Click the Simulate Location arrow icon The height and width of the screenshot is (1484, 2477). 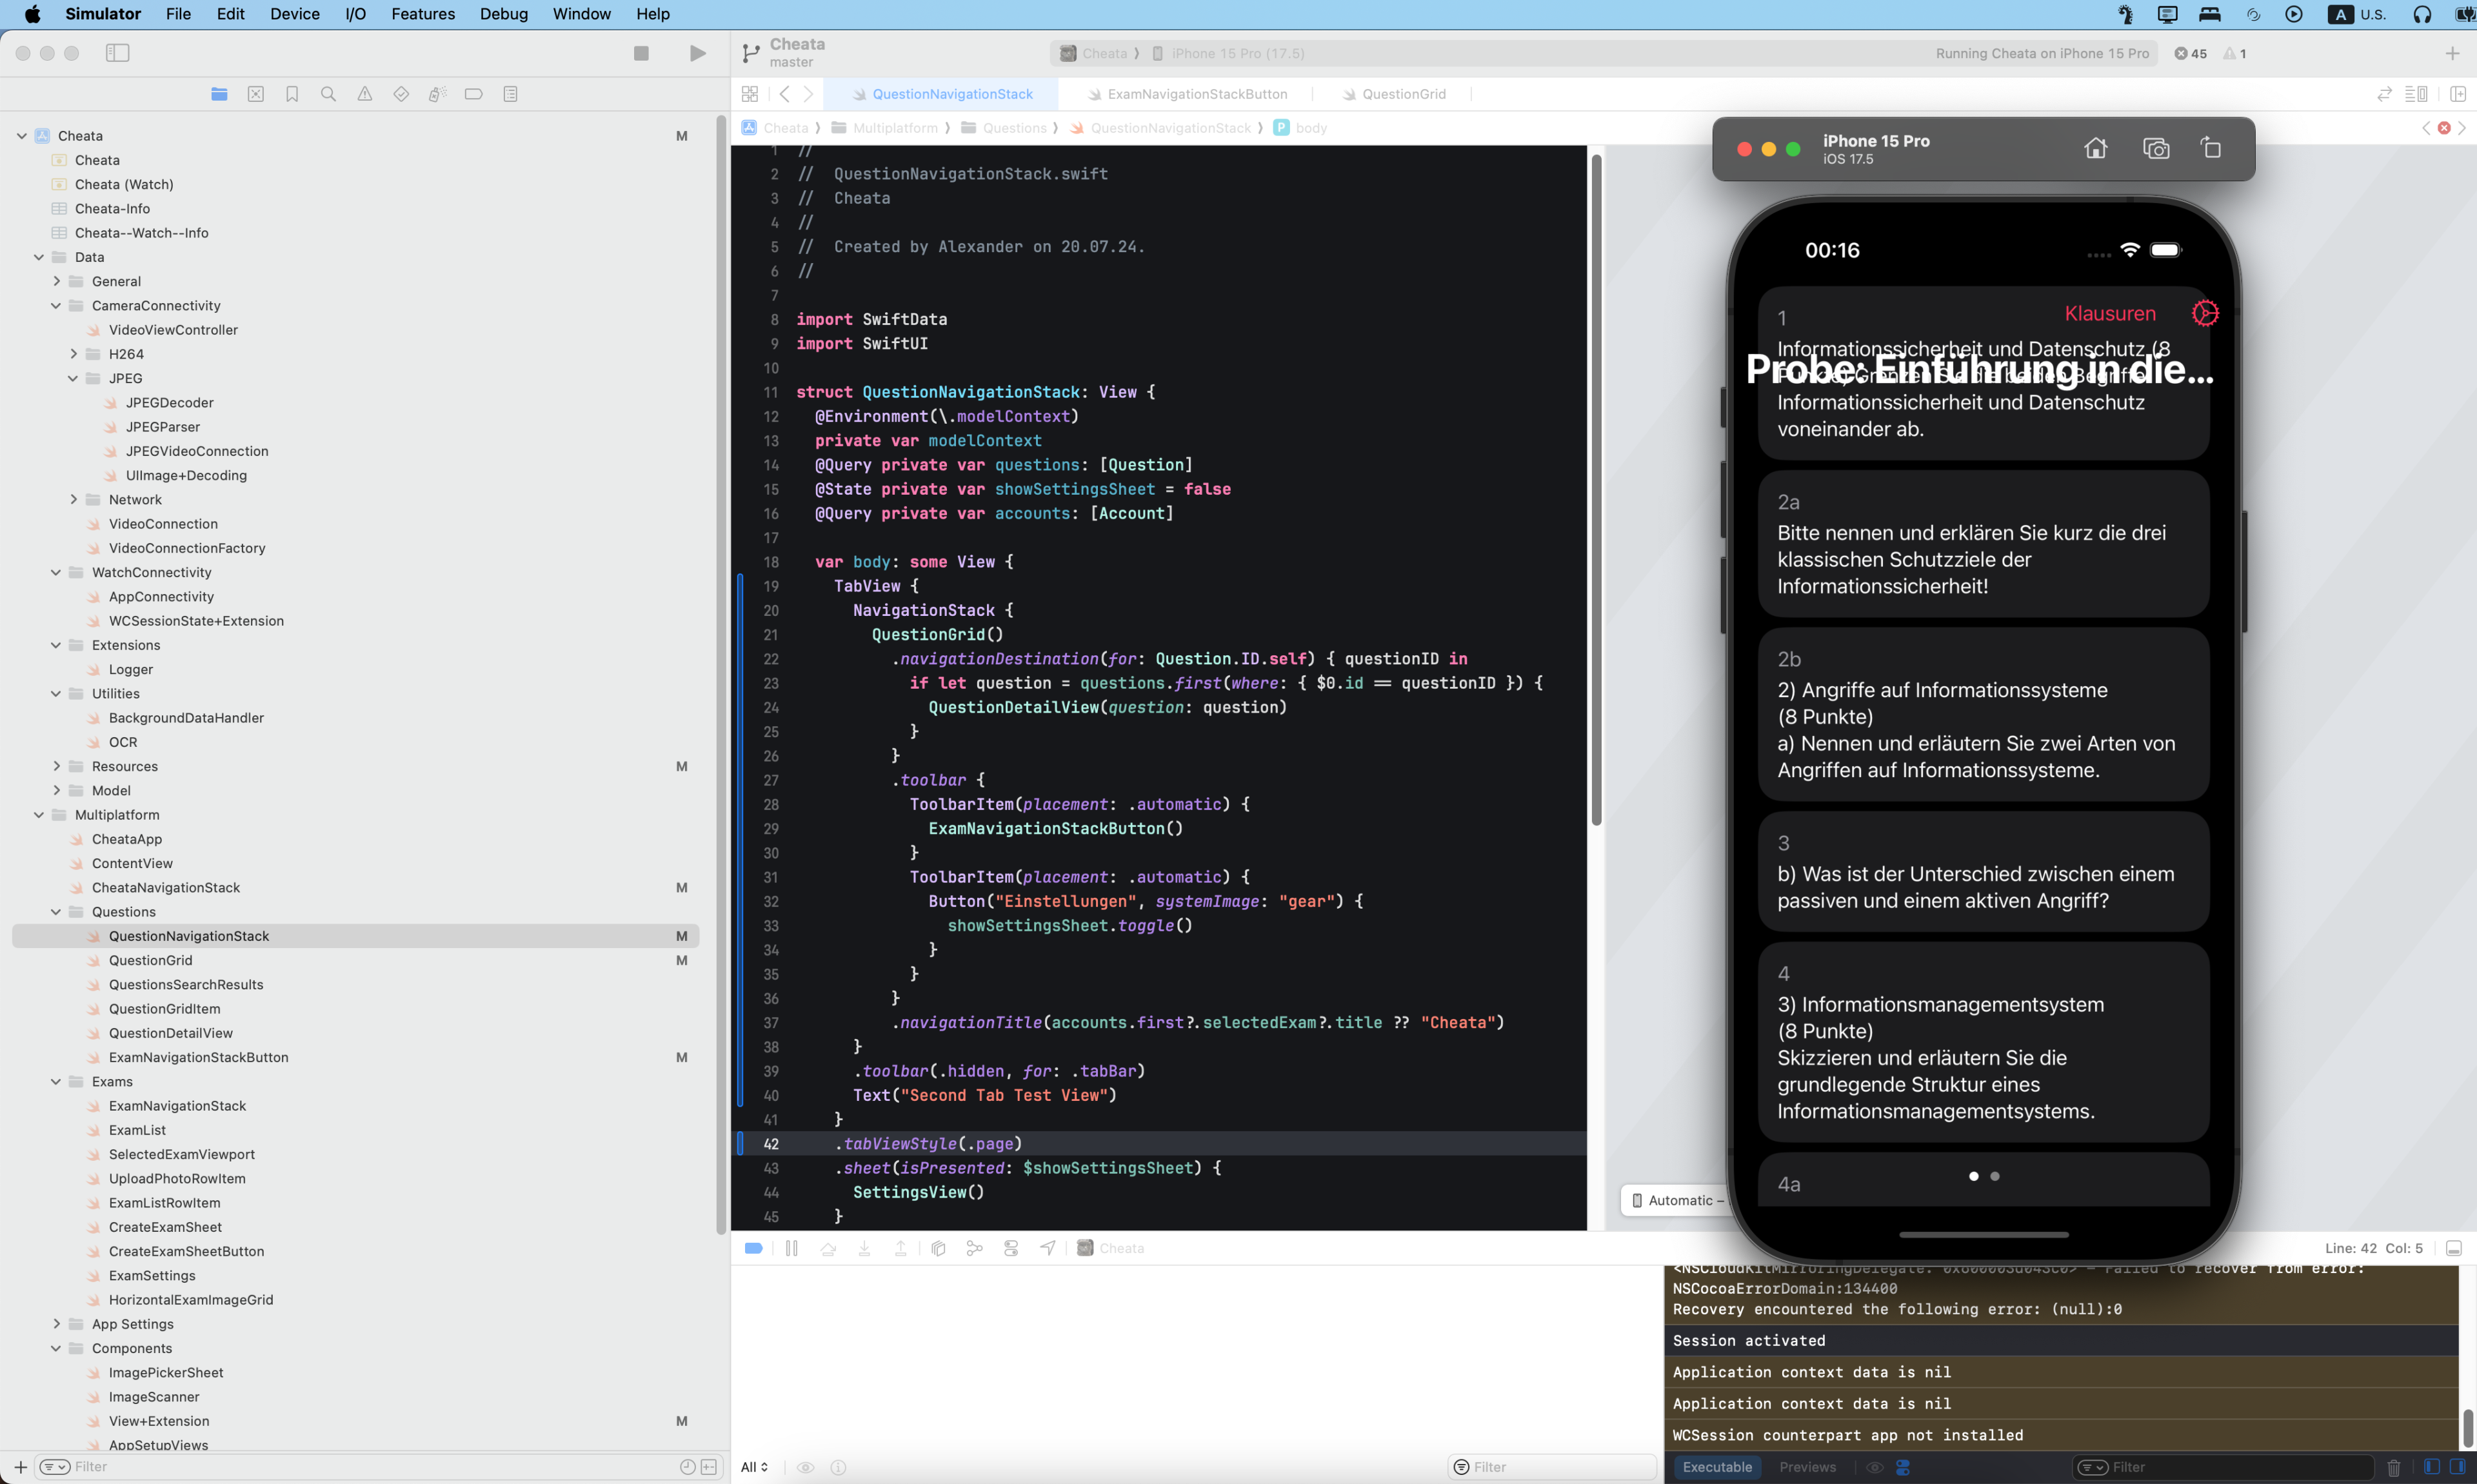click(1047, 1248)
